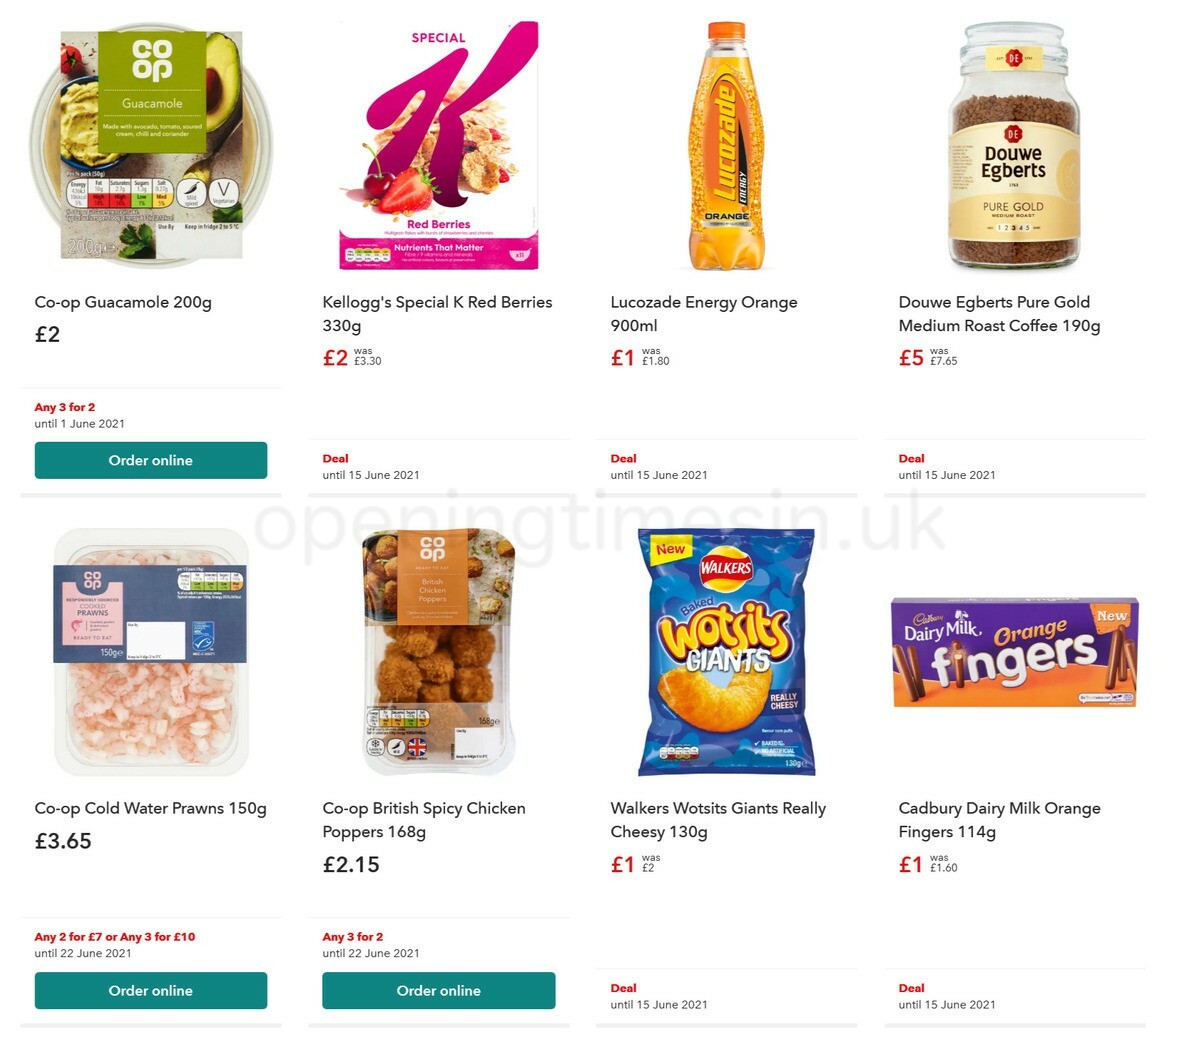Click the Deal label under Special K

[x=335, y=458]
